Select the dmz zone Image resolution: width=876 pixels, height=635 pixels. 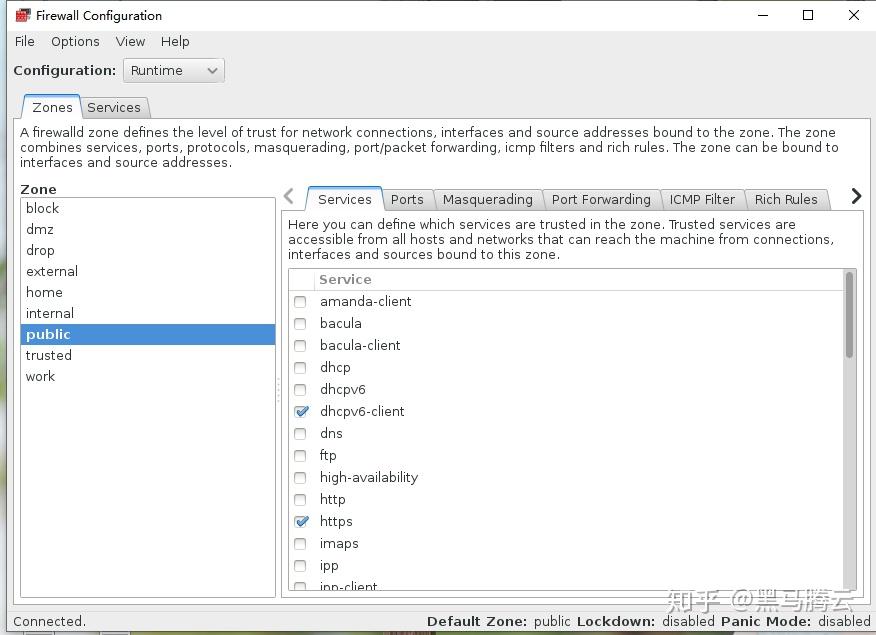(148, 230)
